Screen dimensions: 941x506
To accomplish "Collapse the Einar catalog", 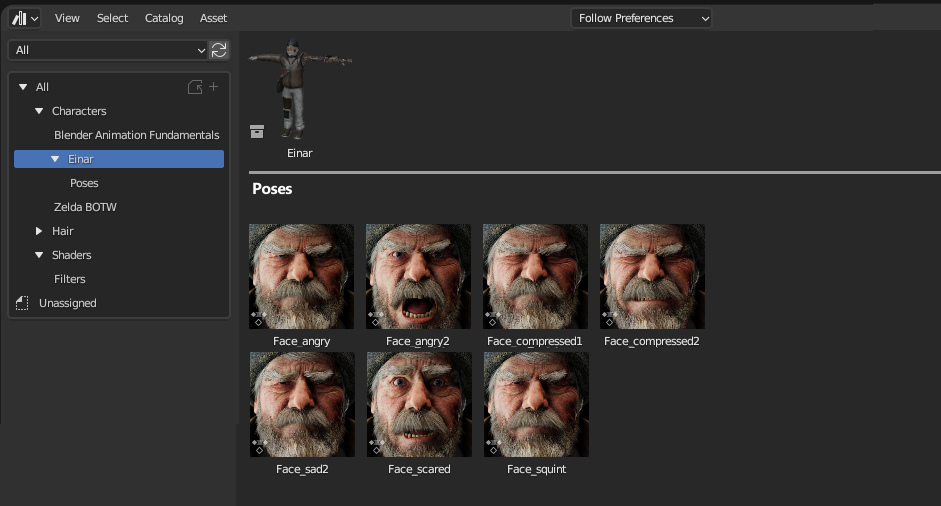I will point(55,159).
